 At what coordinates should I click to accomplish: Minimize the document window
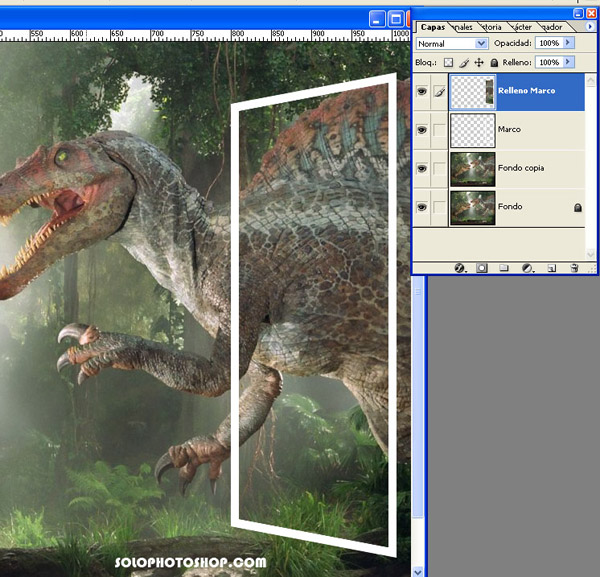[x=377, y=19]
